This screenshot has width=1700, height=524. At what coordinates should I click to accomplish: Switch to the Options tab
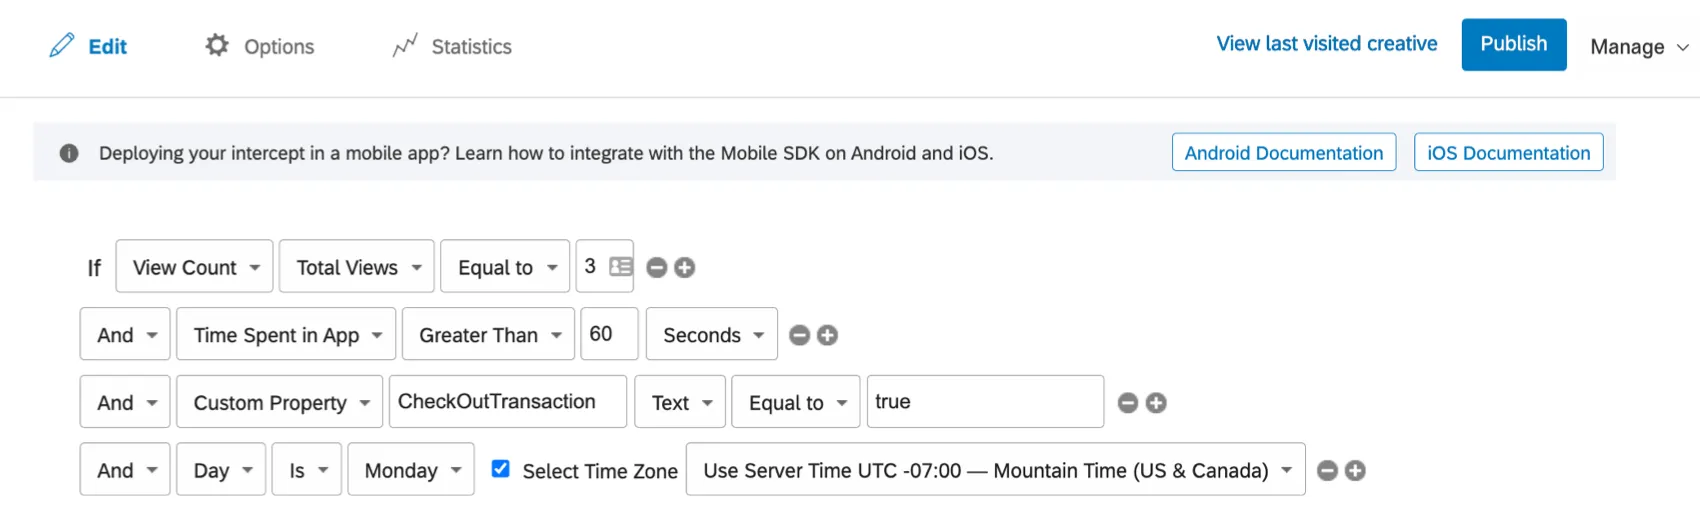coord(260,46)
